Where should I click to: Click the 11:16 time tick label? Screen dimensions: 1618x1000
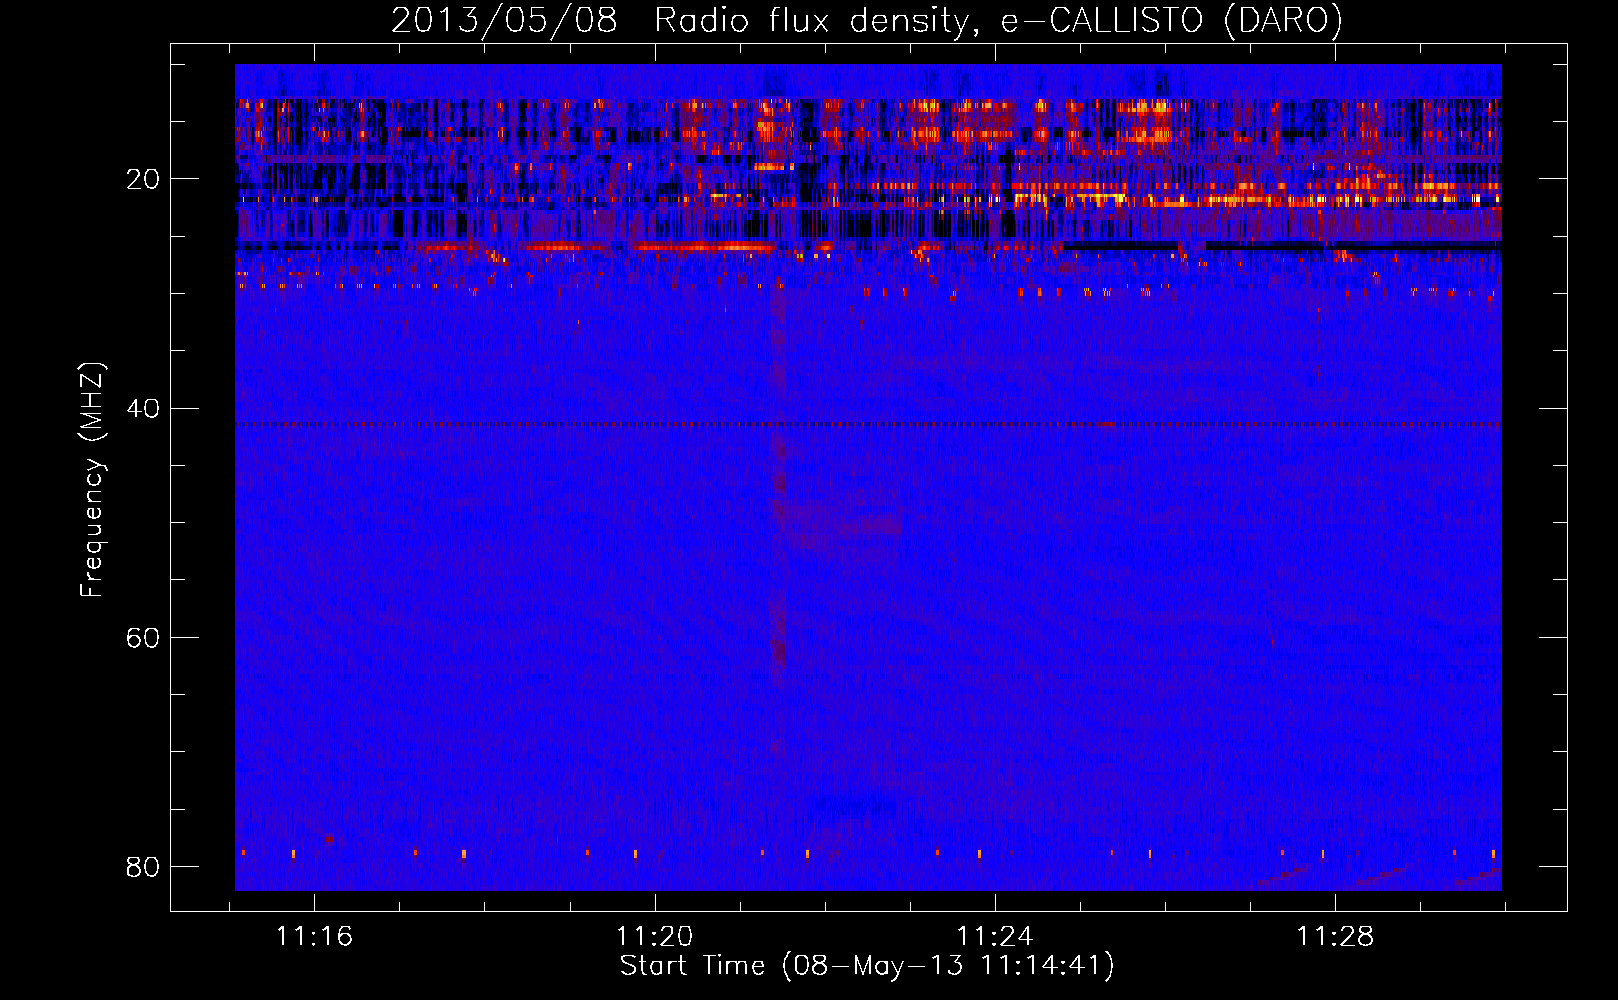click(x=315, y=936)
